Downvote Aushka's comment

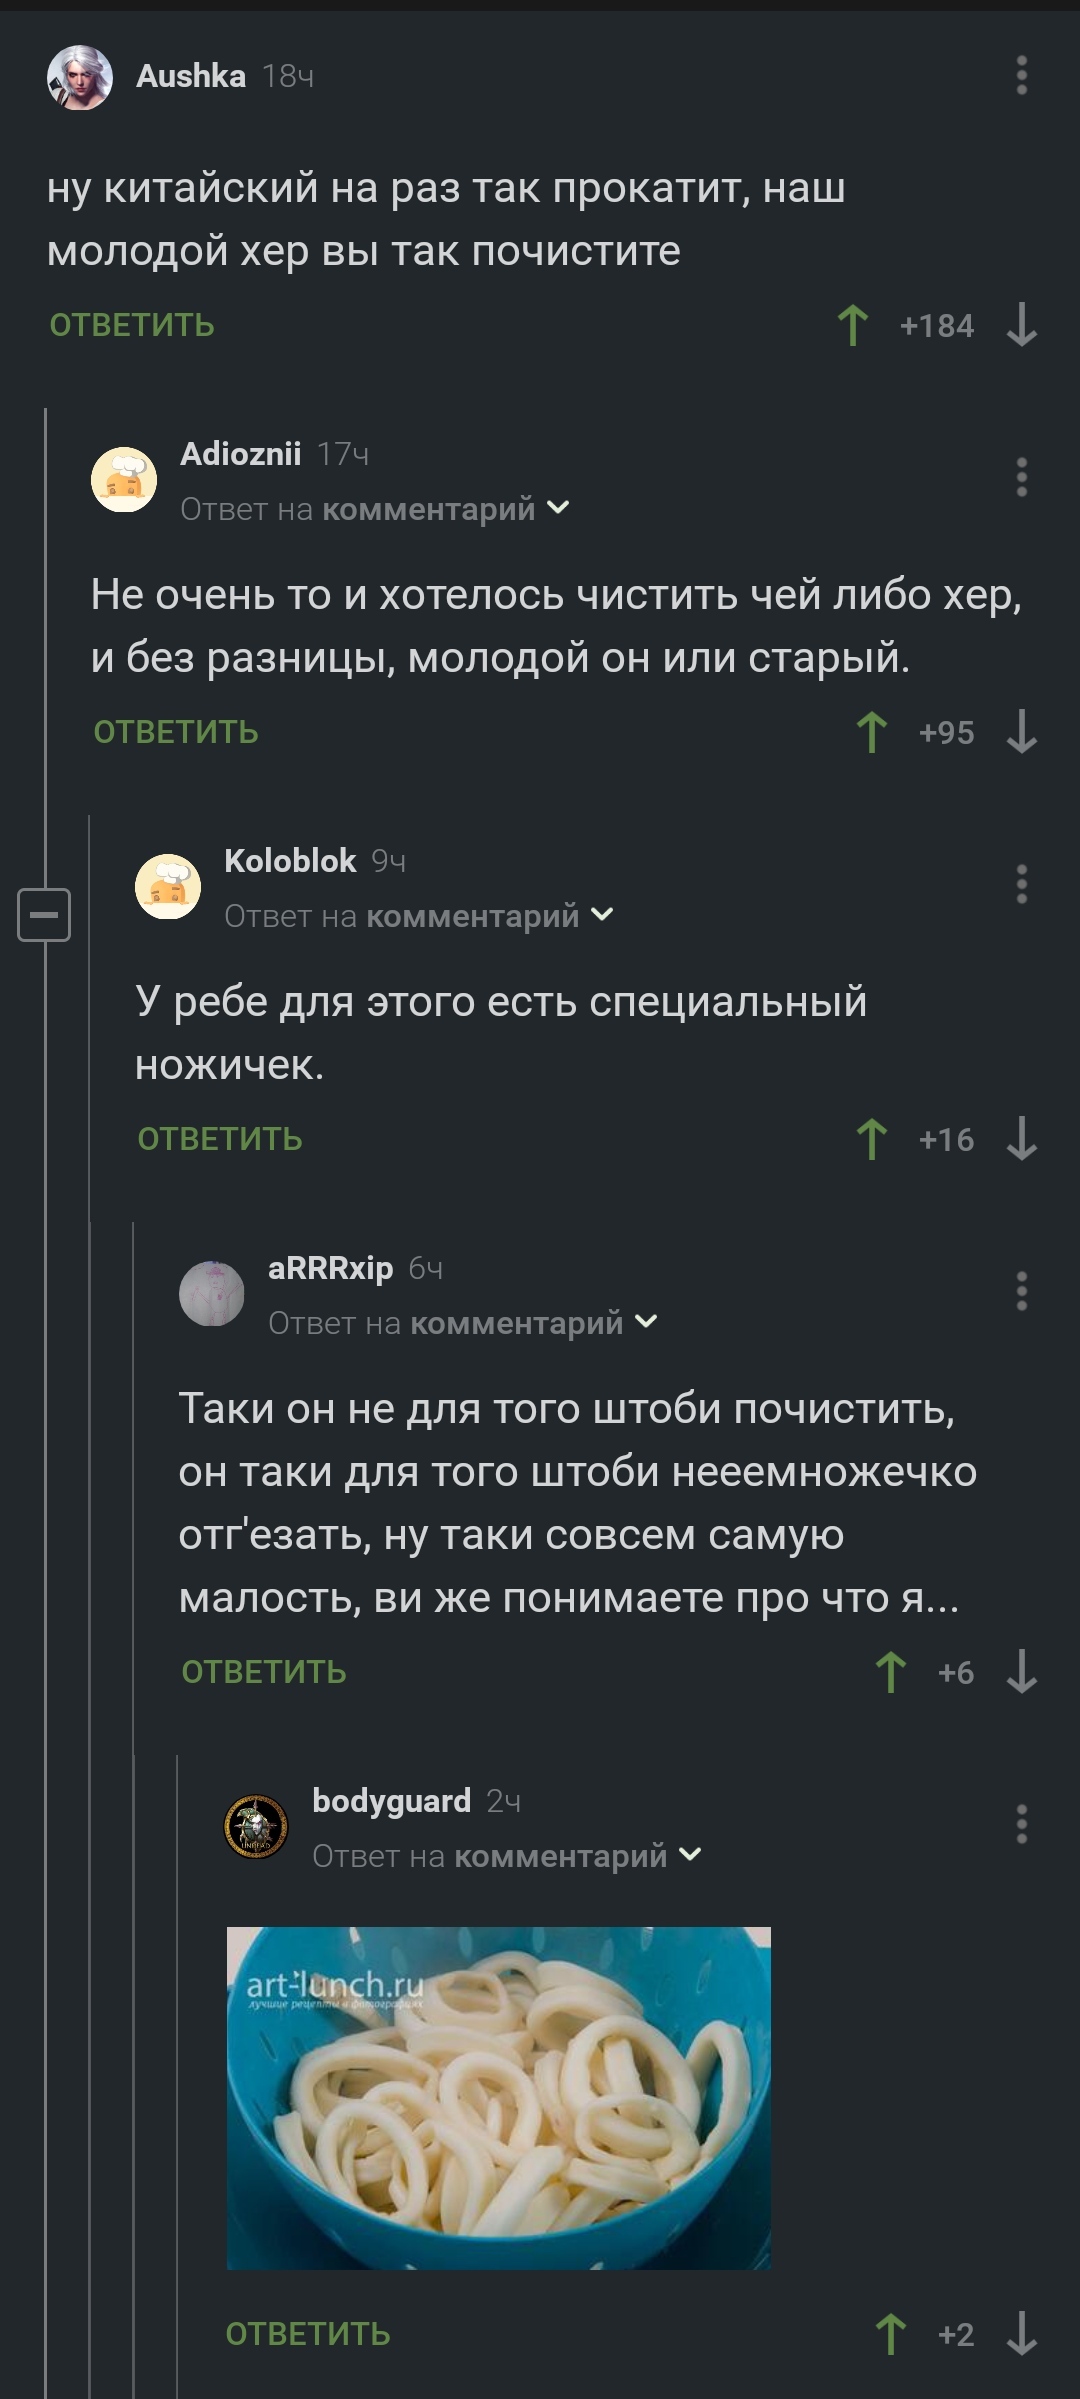[1021, 326]
